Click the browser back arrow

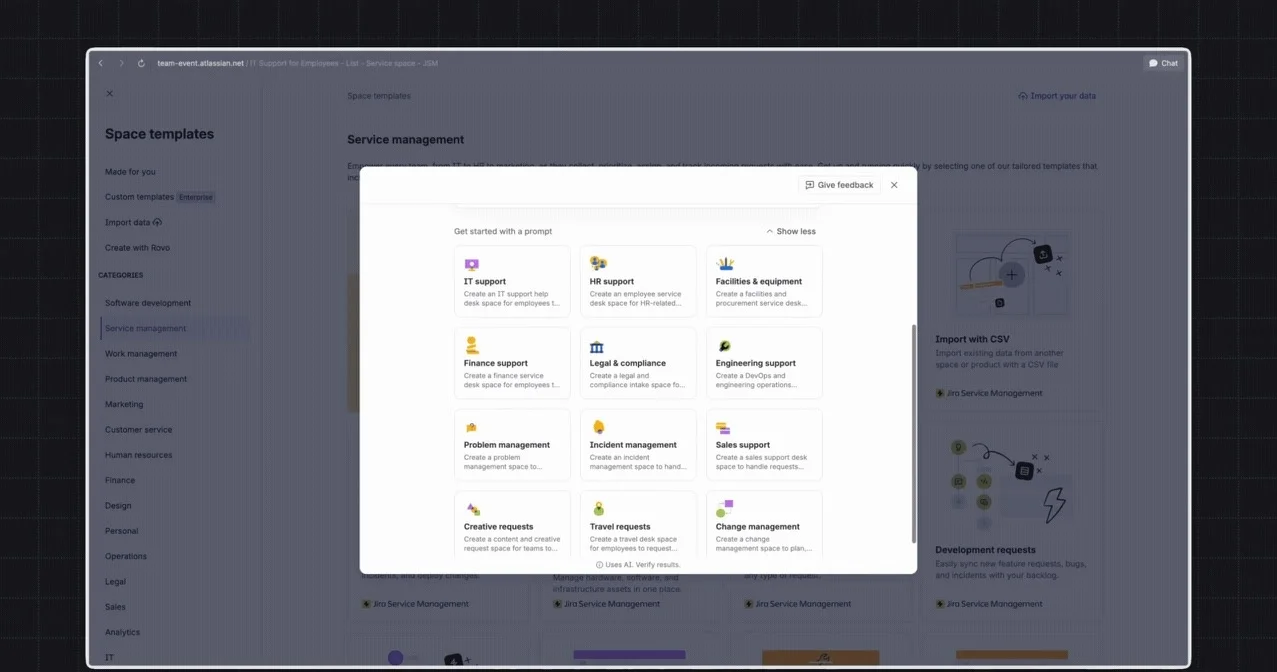(x=100, y=63)
